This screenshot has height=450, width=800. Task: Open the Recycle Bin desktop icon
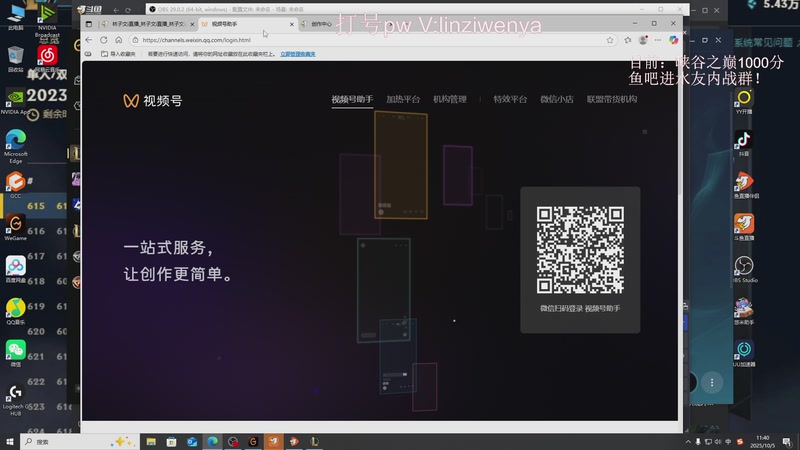click(16, 59)
